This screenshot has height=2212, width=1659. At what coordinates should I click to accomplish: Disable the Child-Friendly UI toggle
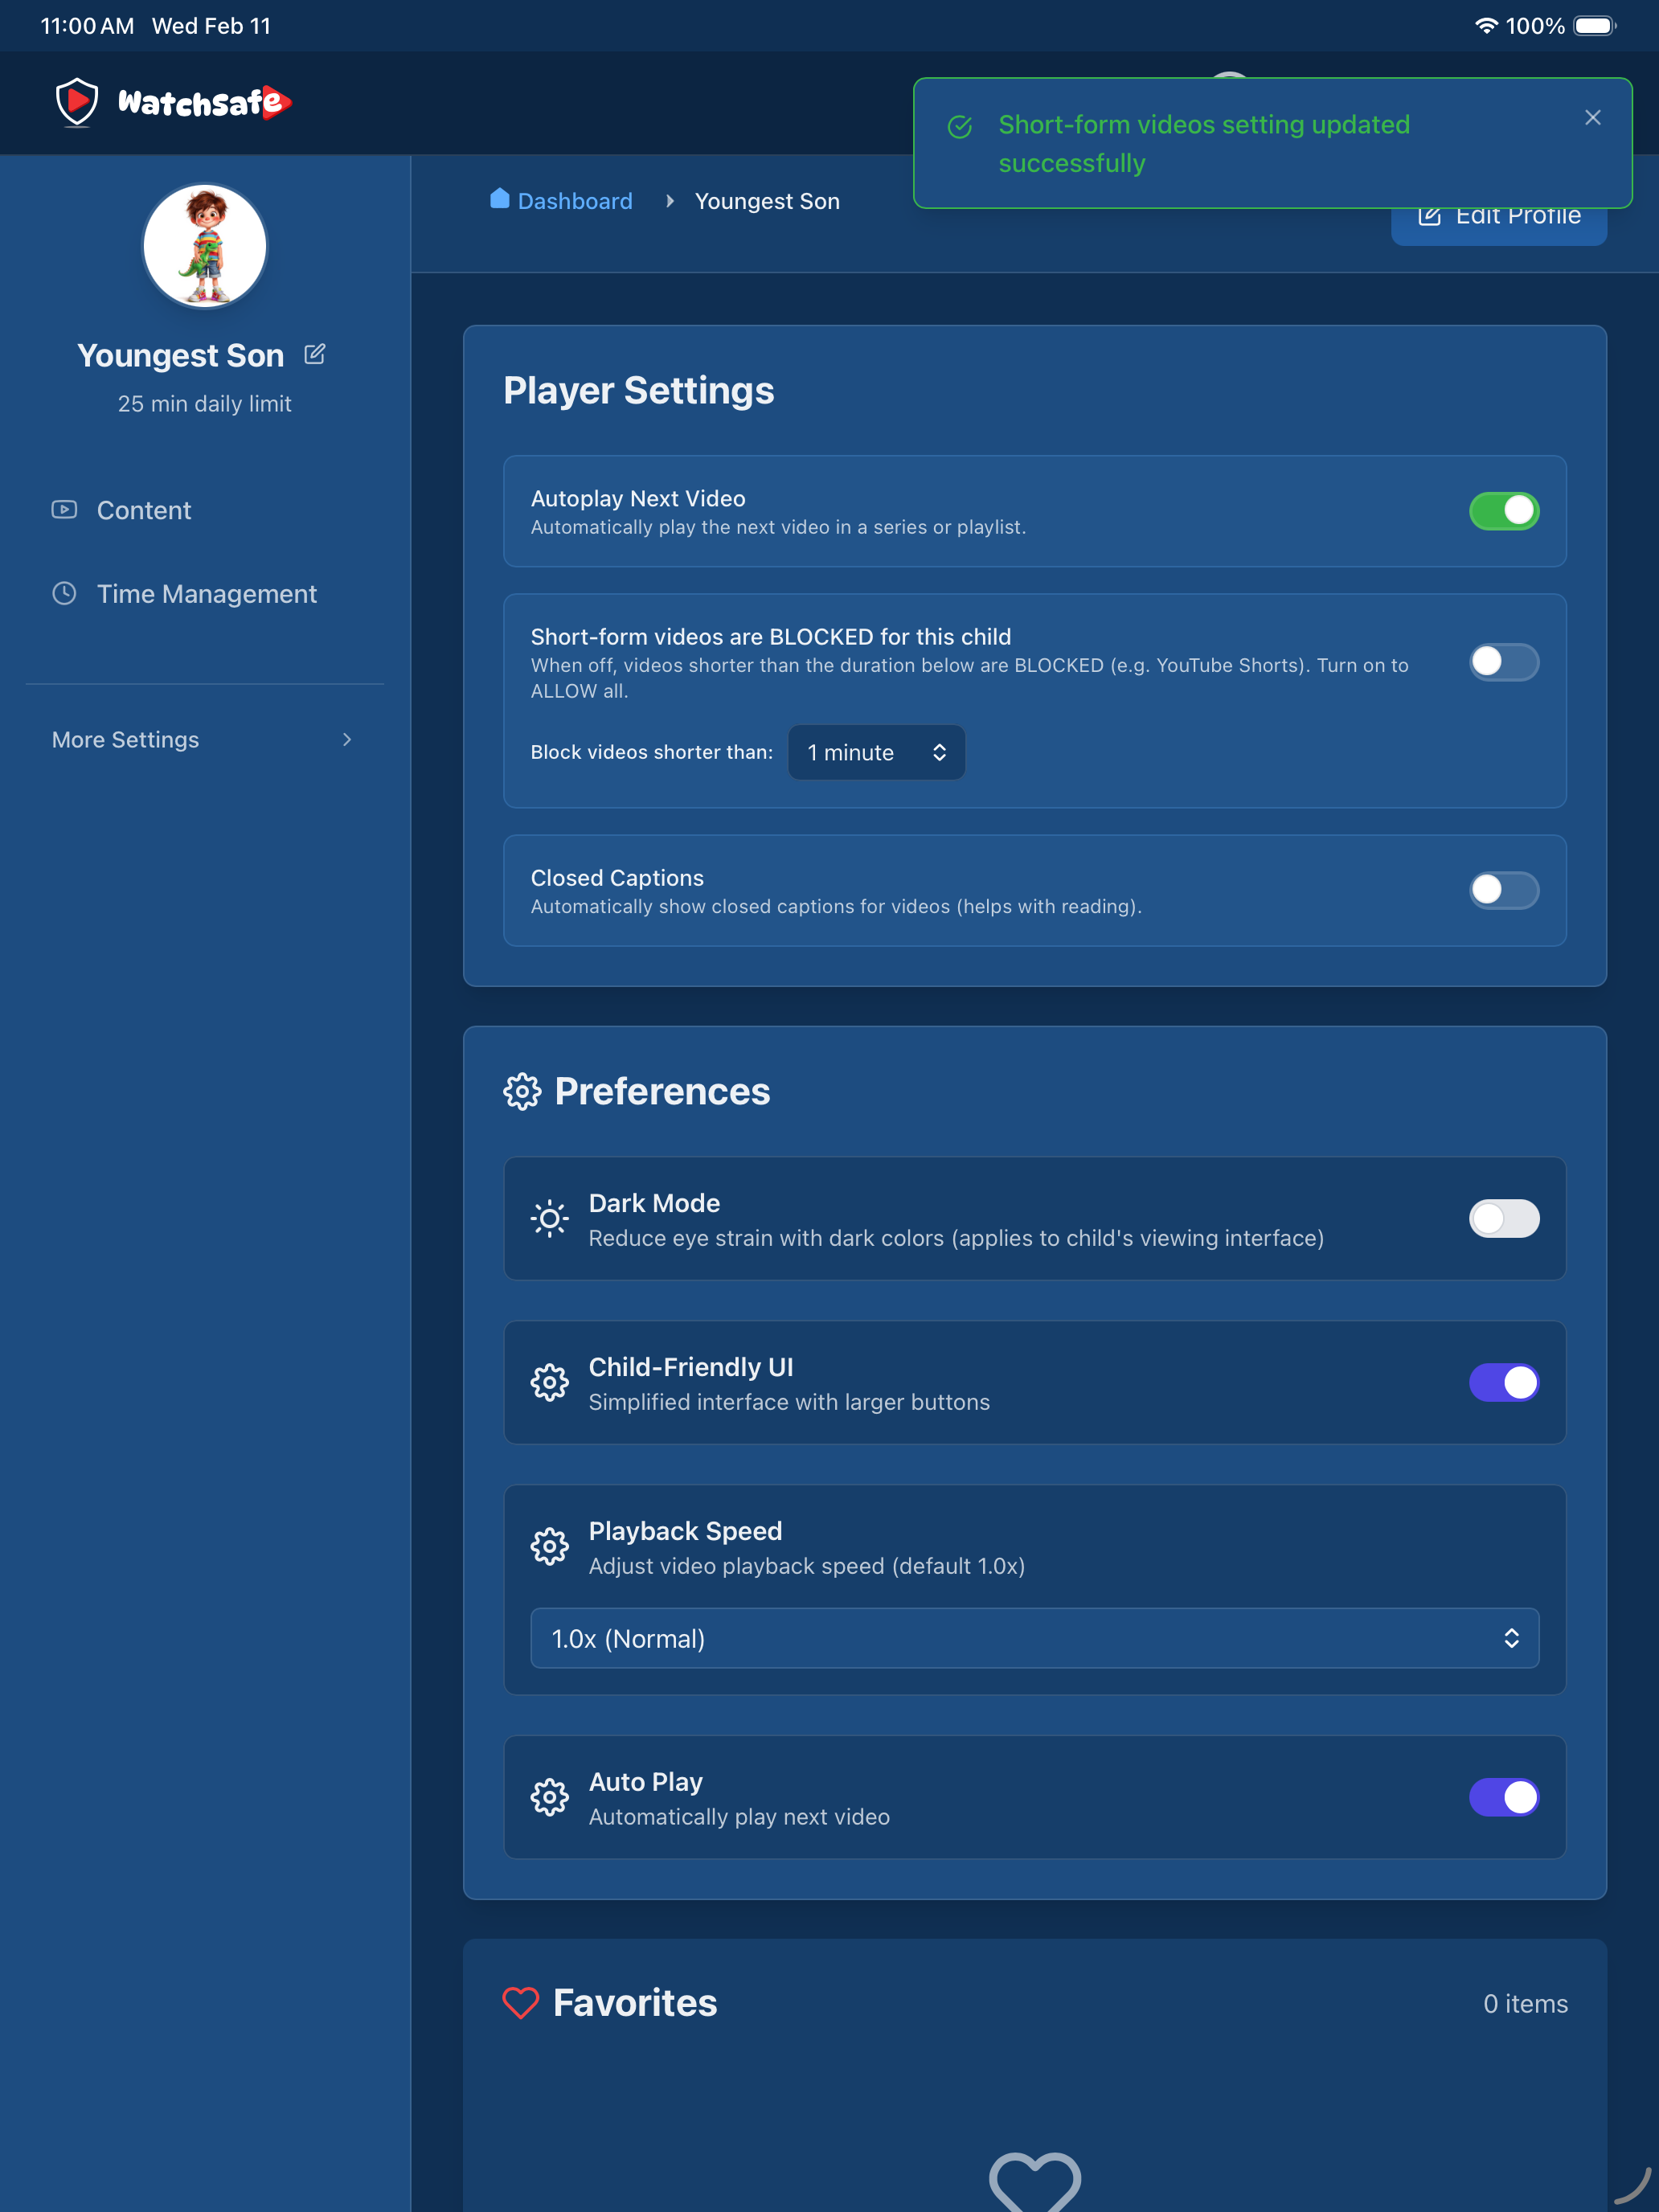point(1504,1383)
